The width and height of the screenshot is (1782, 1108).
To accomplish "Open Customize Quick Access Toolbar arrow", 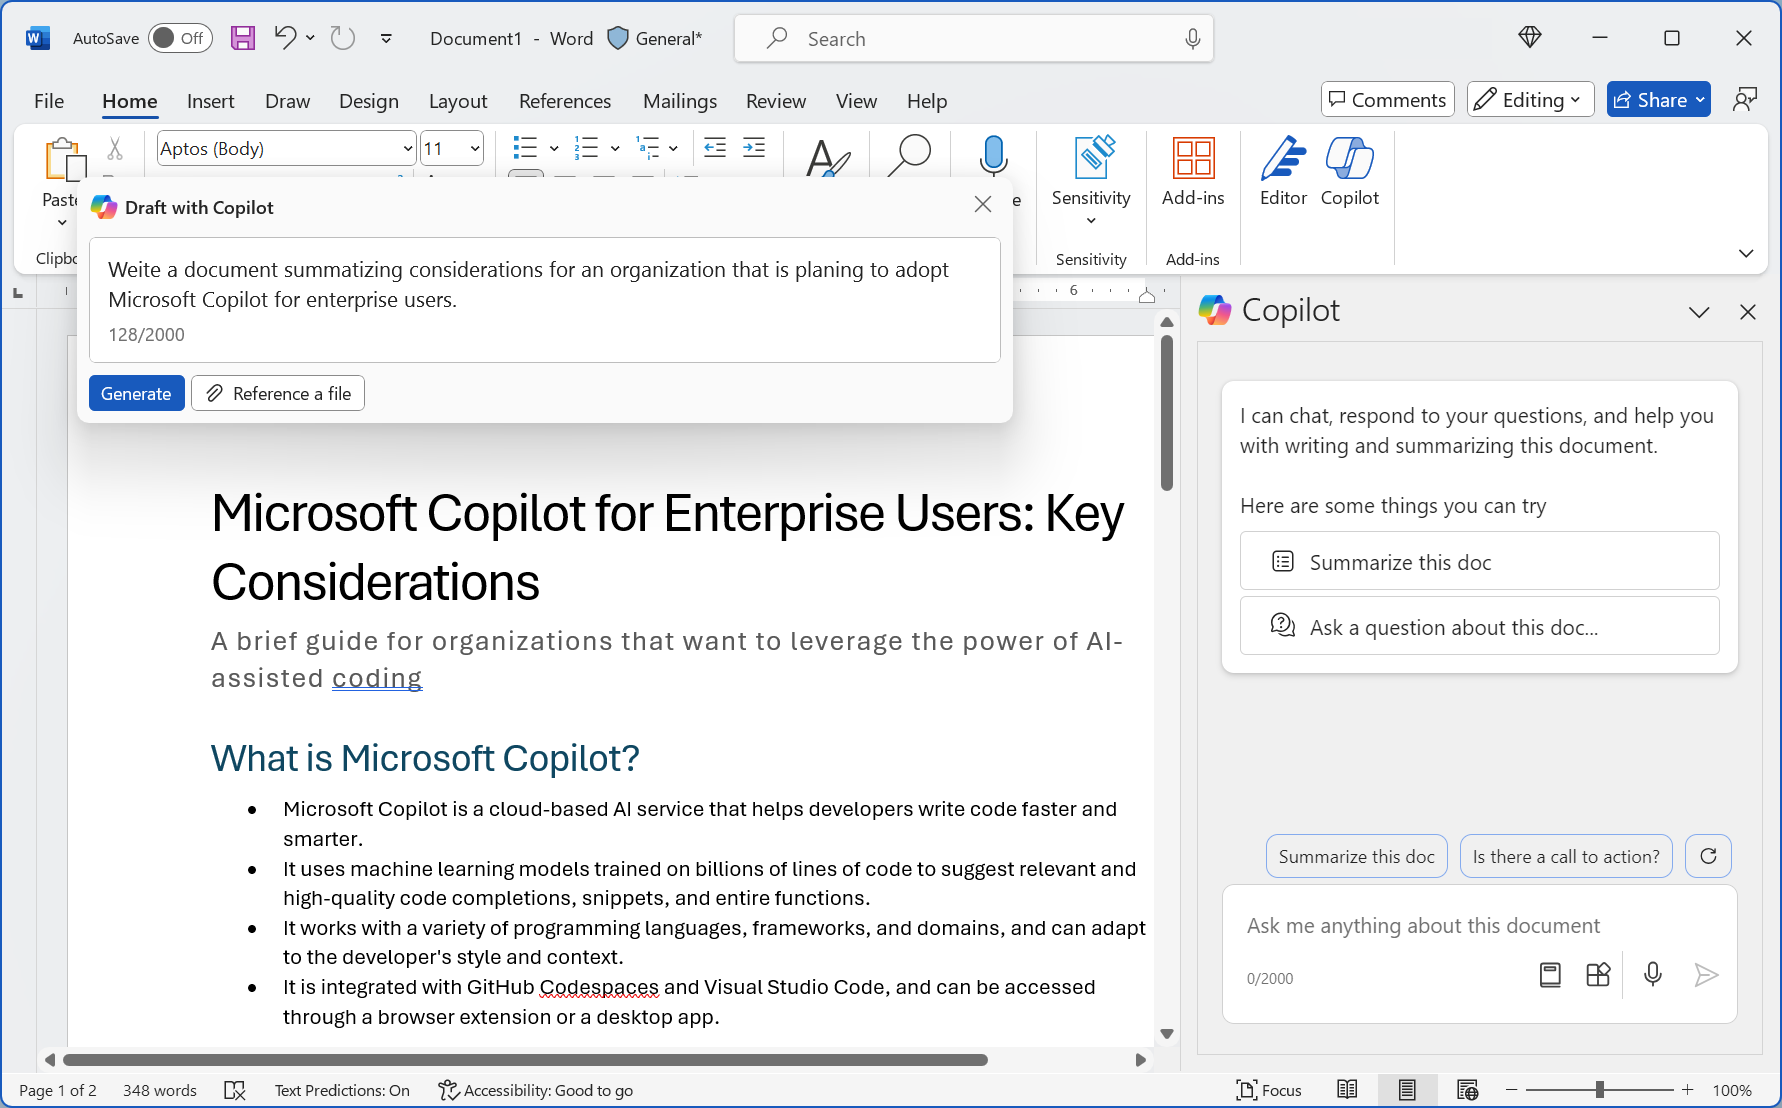I will point(386,38).
